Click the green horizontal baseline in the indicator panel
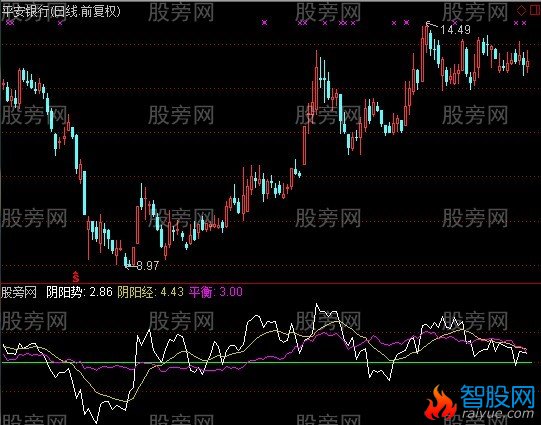Screen dimensions: 541x425 click(x=266, y=363)
